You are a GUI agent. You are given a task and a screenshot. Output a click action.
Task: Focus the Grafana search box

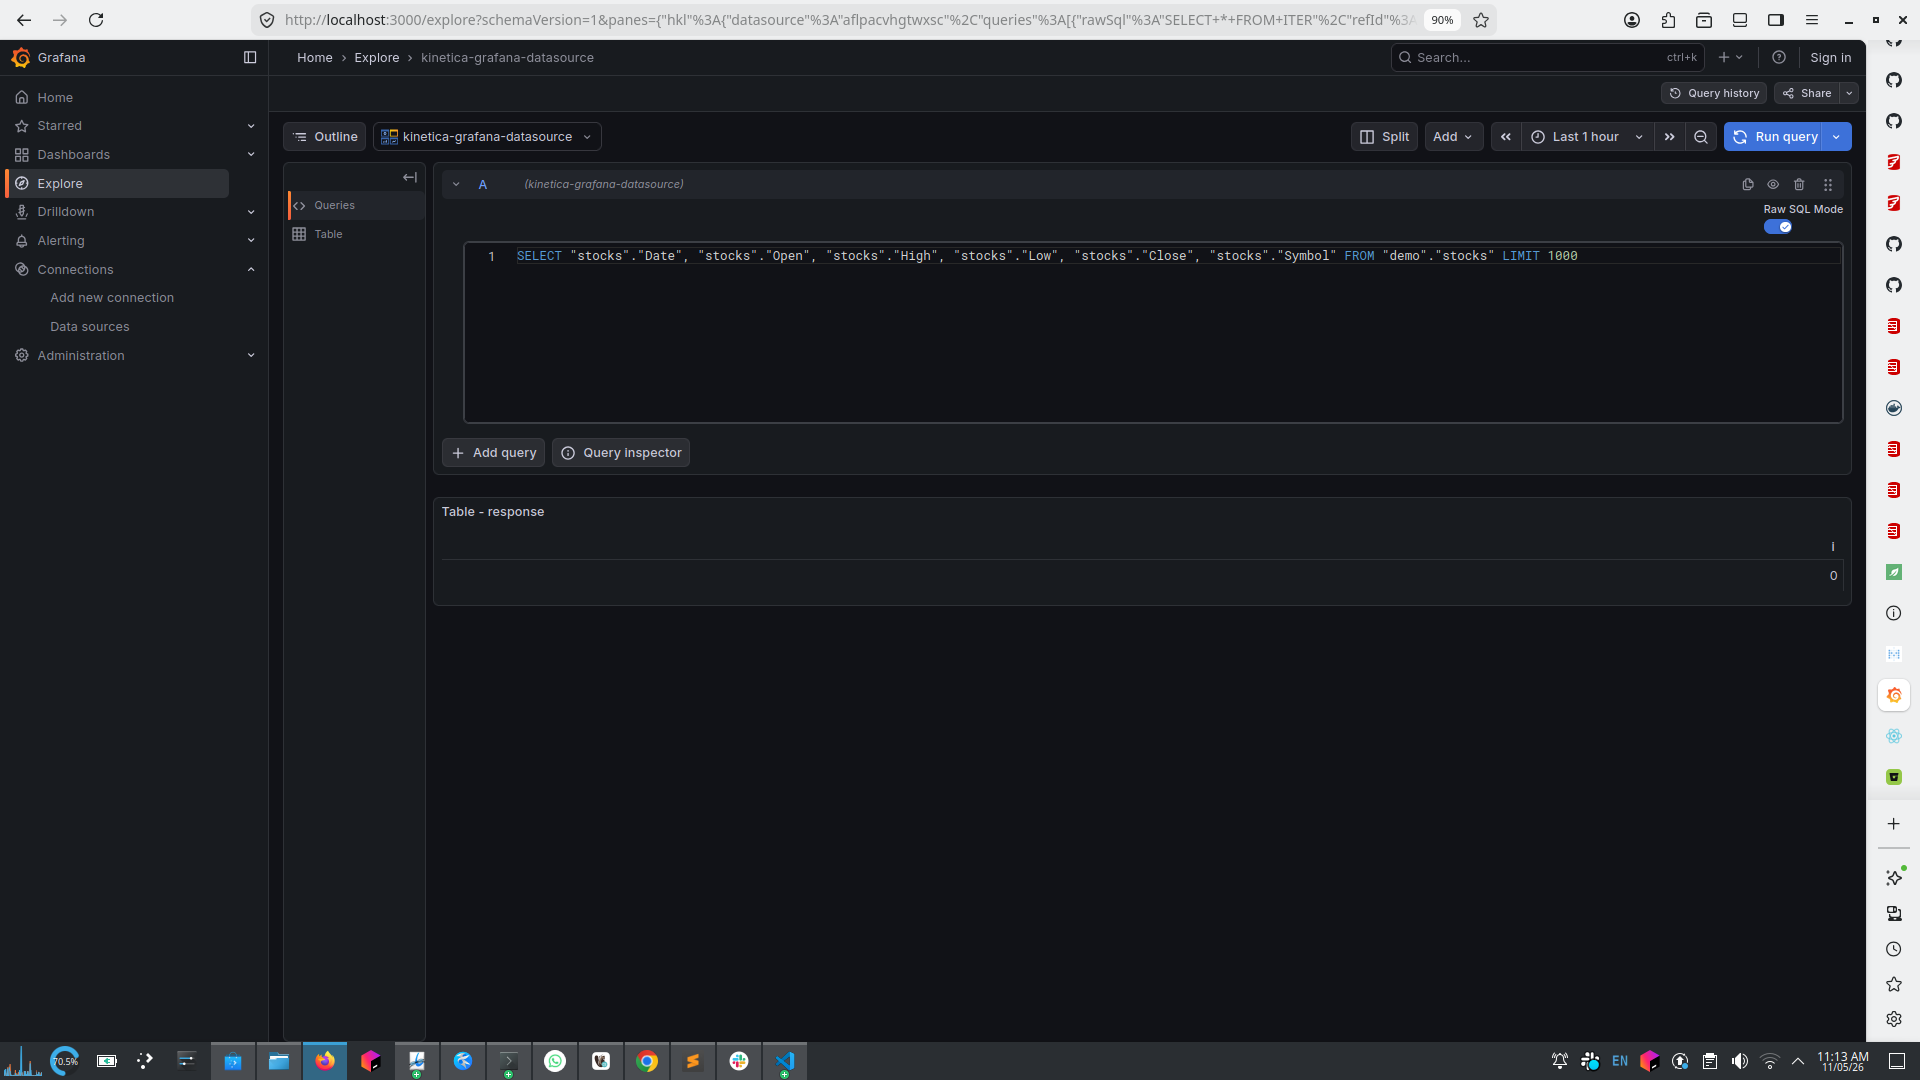(x=1547, y=58)
